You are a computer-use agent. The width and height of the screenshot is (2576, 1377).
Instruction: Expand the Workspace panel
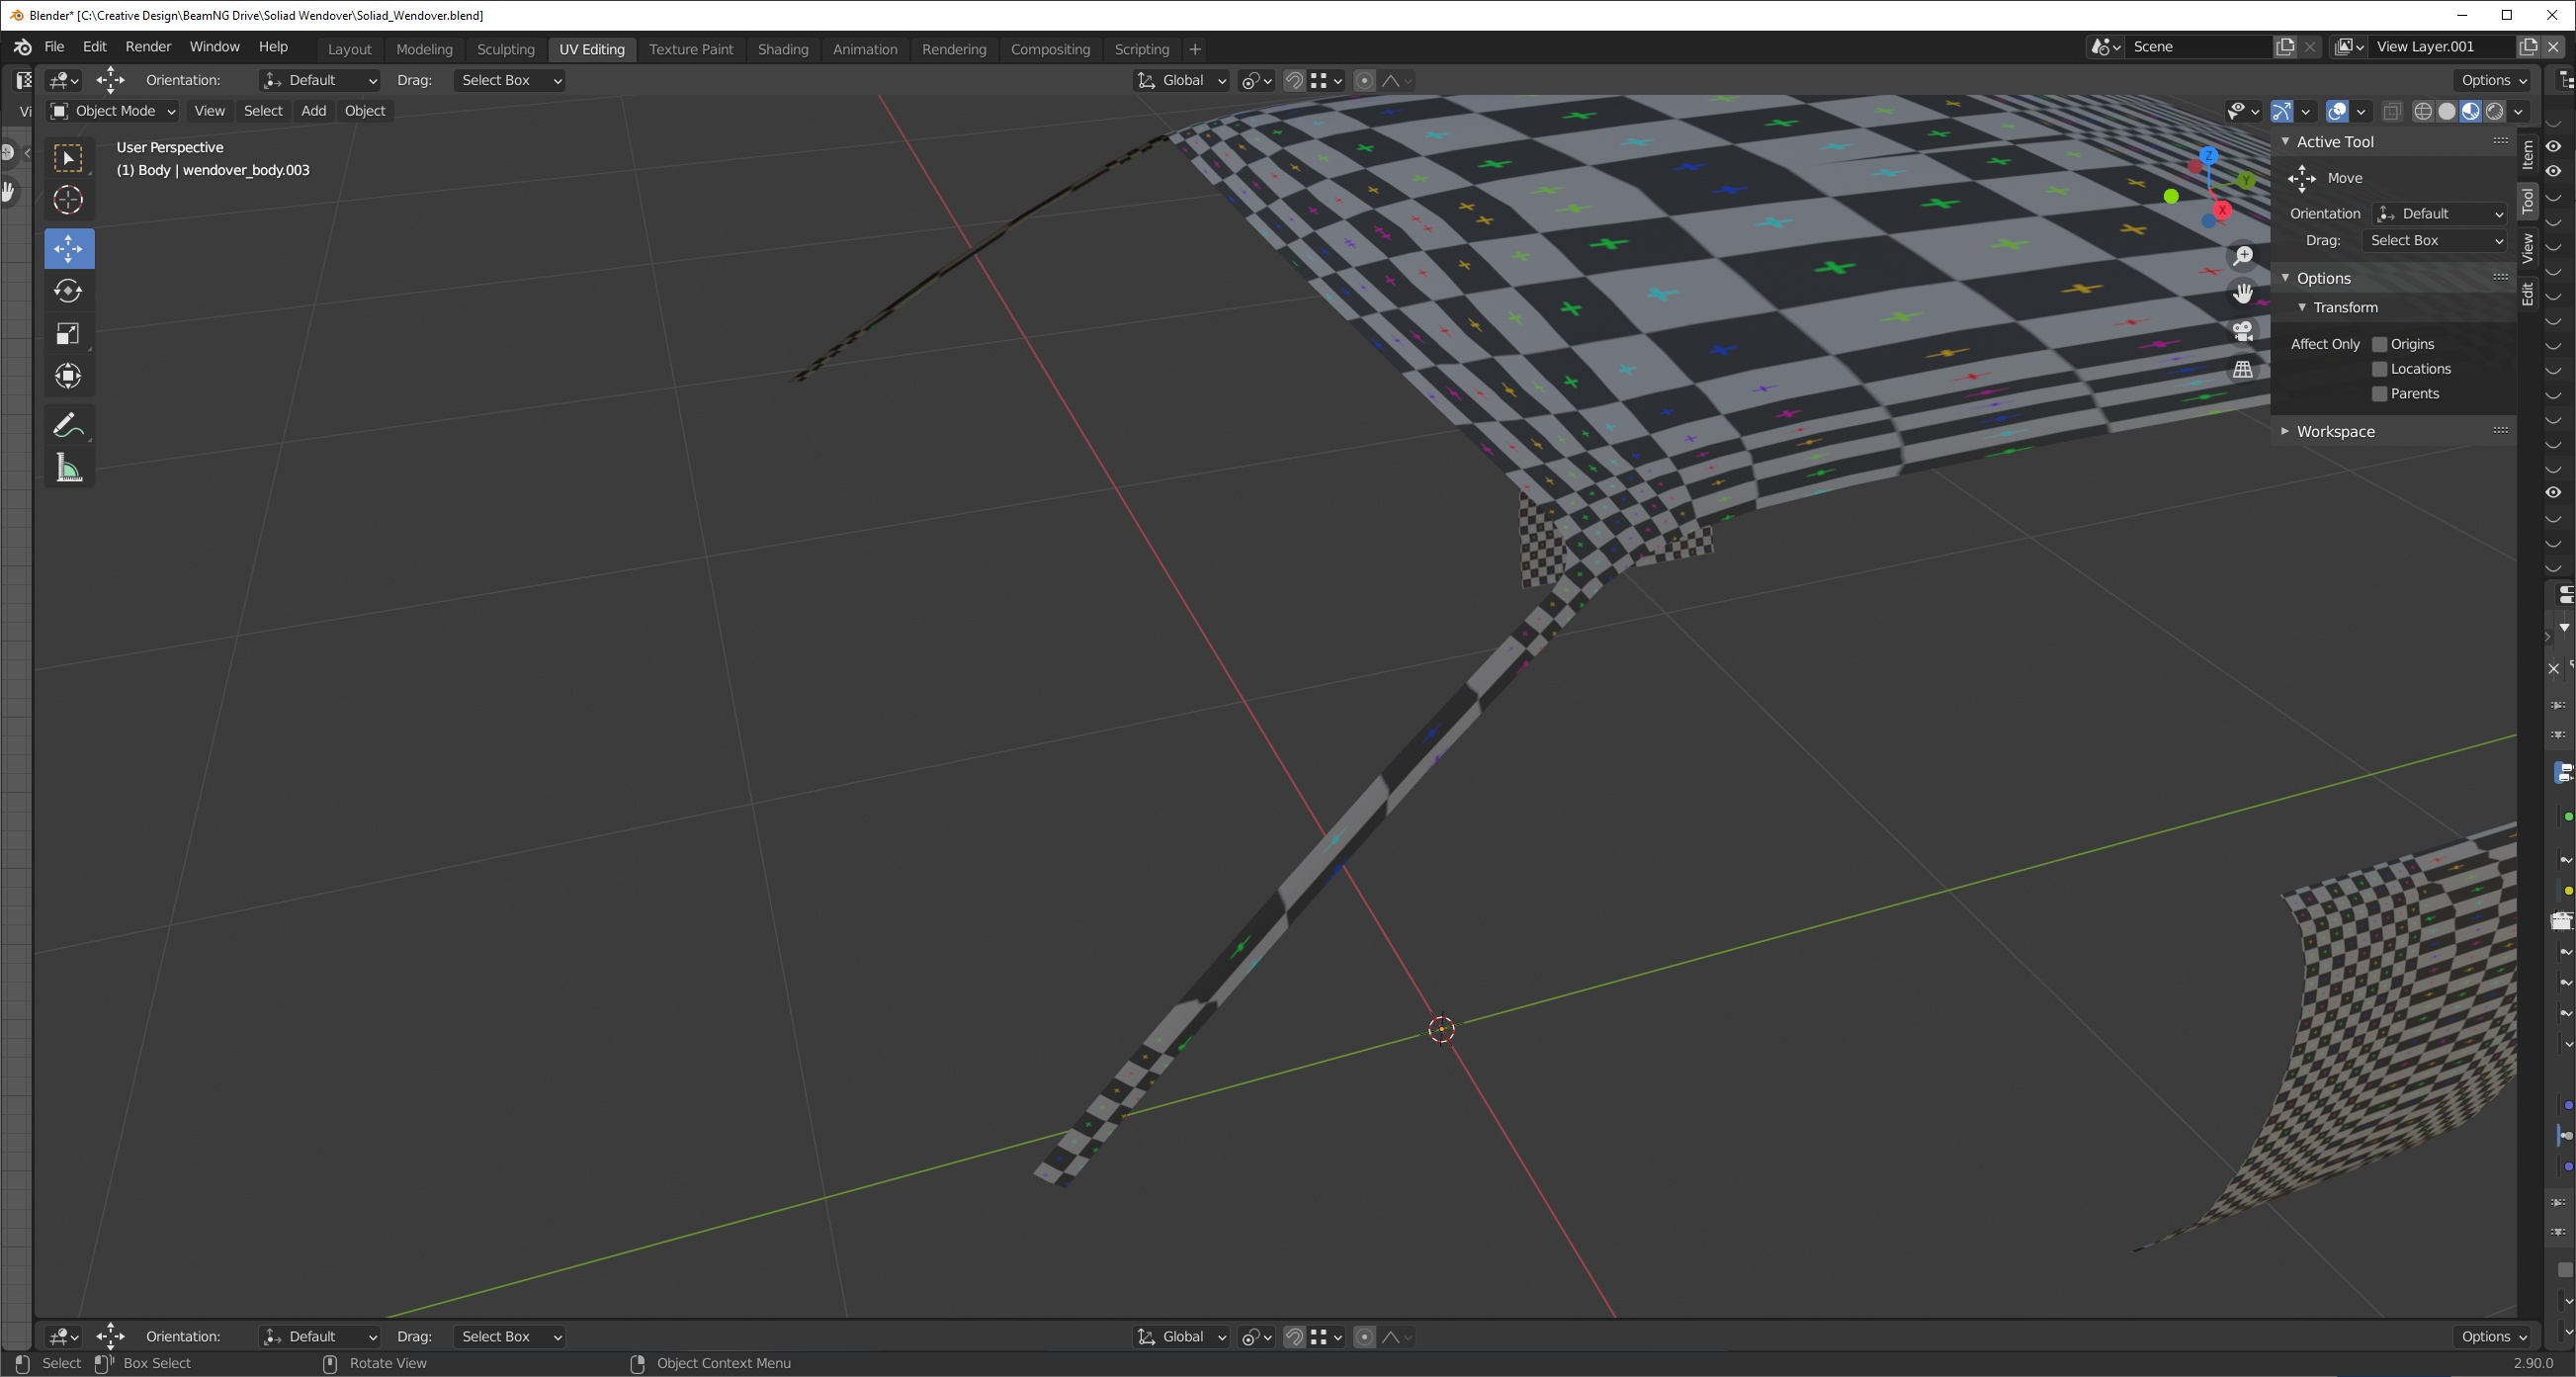click(2335, 431)
